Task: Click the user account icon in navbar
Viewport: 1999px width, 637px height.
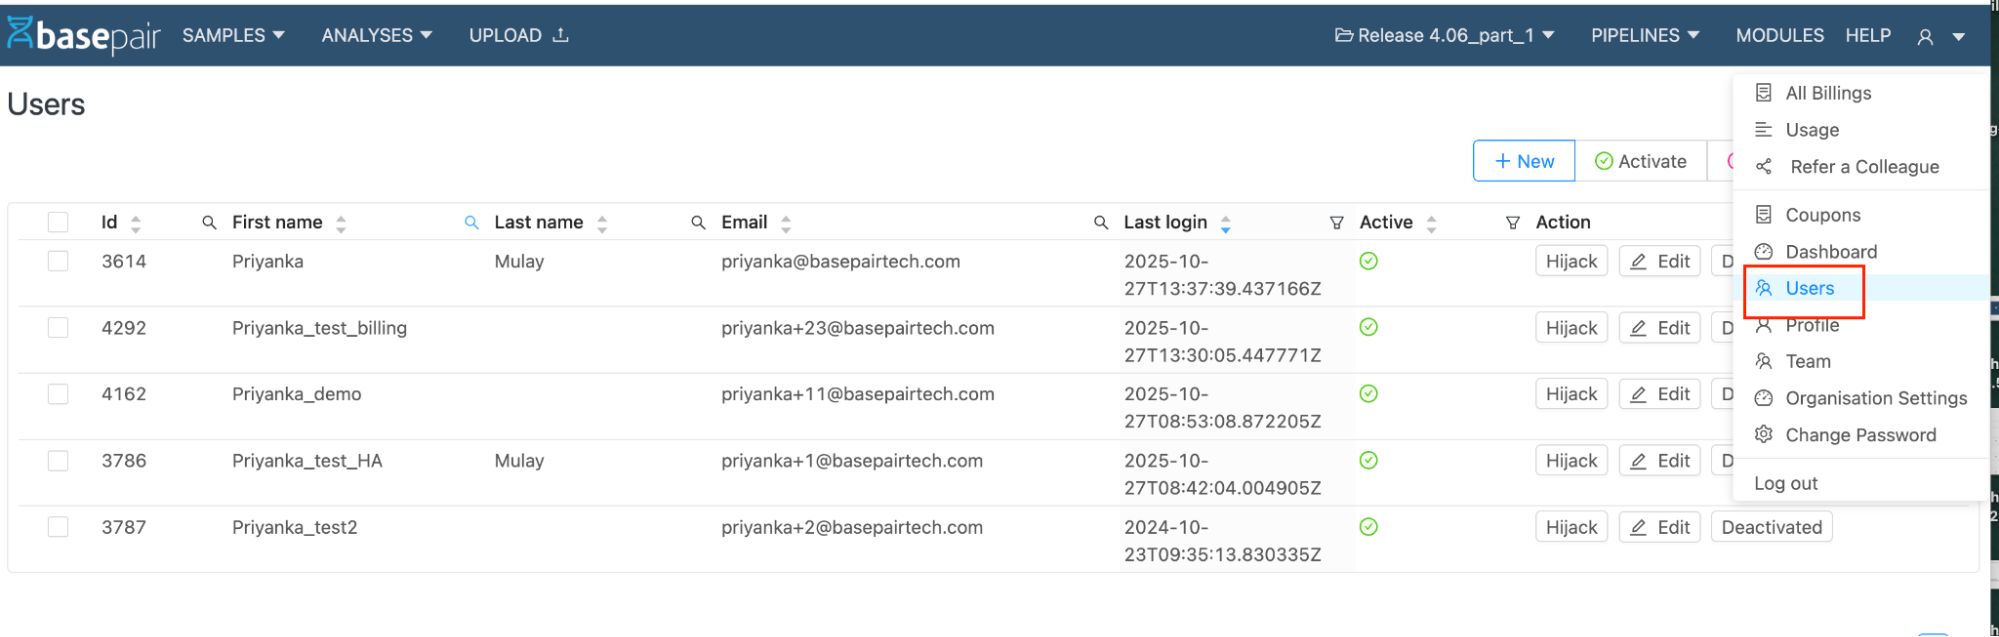Action: (x=1925, y=37)
